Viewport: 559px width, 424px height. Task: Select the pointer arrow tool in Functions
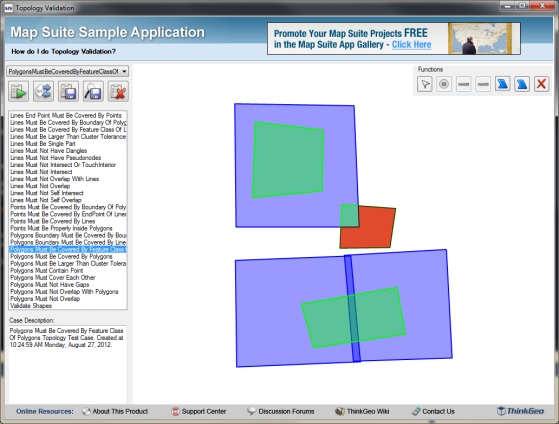tap(425, 84)
